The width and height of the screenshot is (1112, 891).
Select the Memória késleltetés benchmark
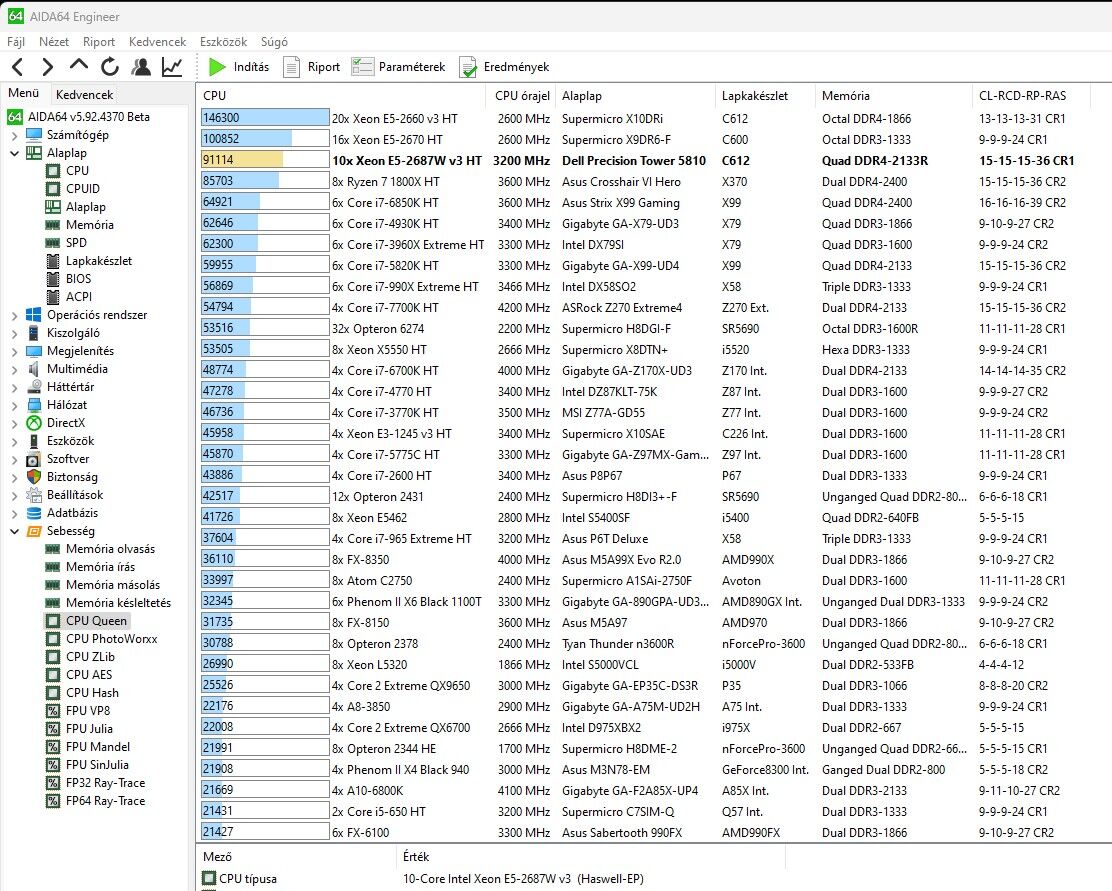click(x=109, y=603)
